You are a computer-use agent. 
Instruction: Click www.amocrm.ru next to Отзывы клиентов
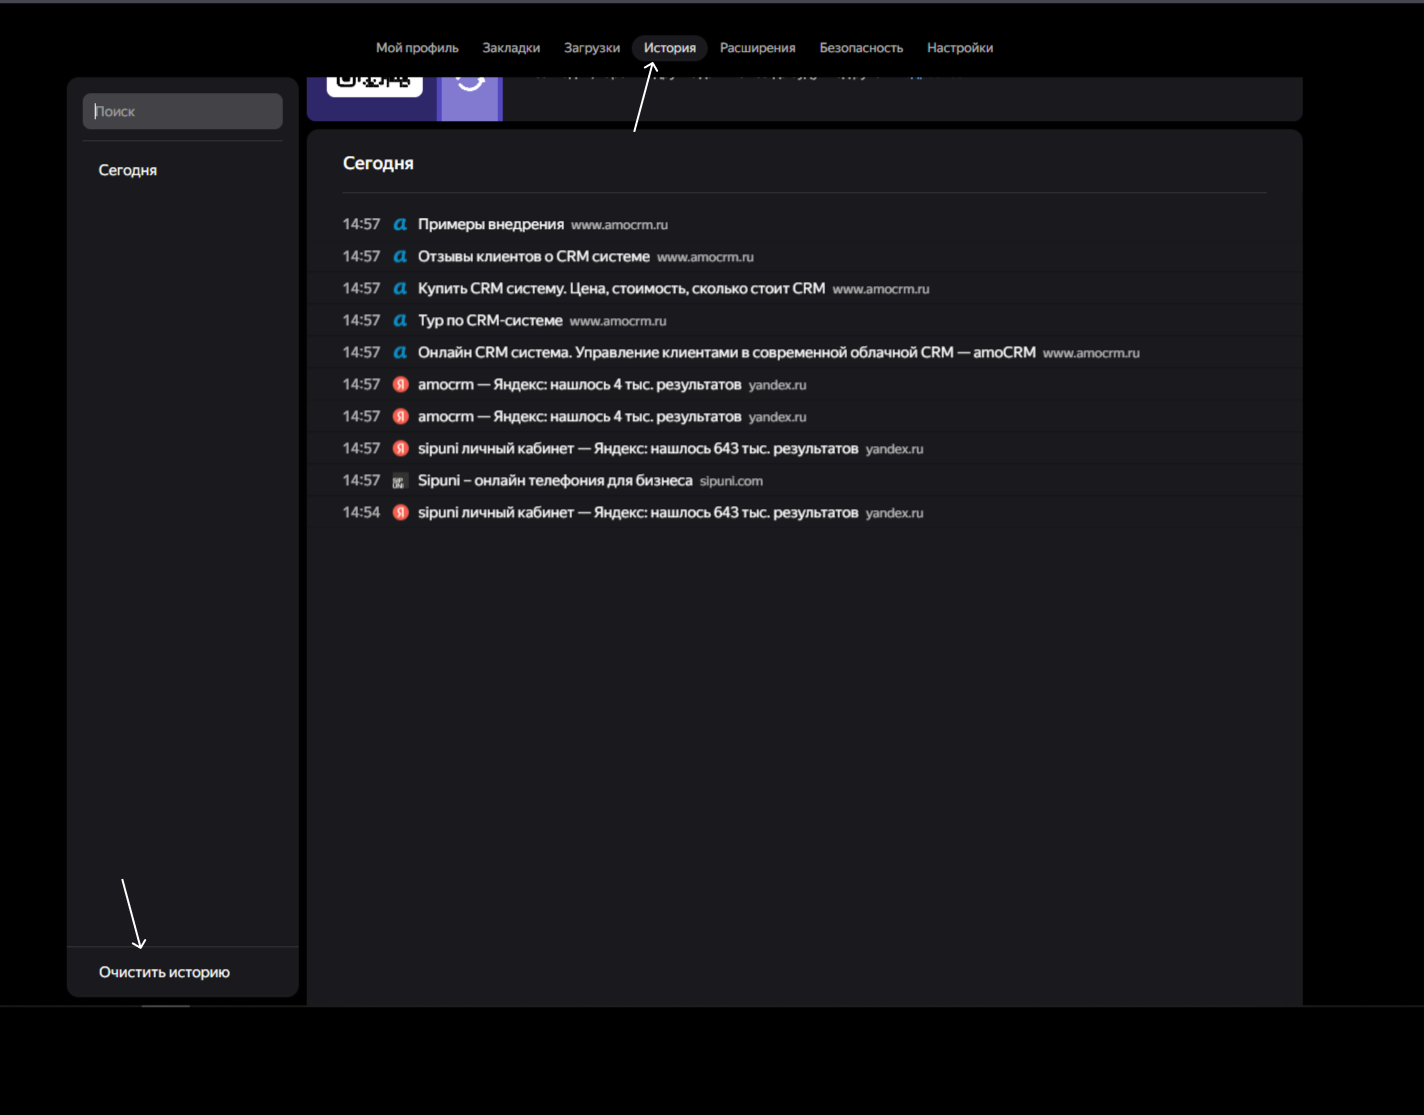[705, 257]
